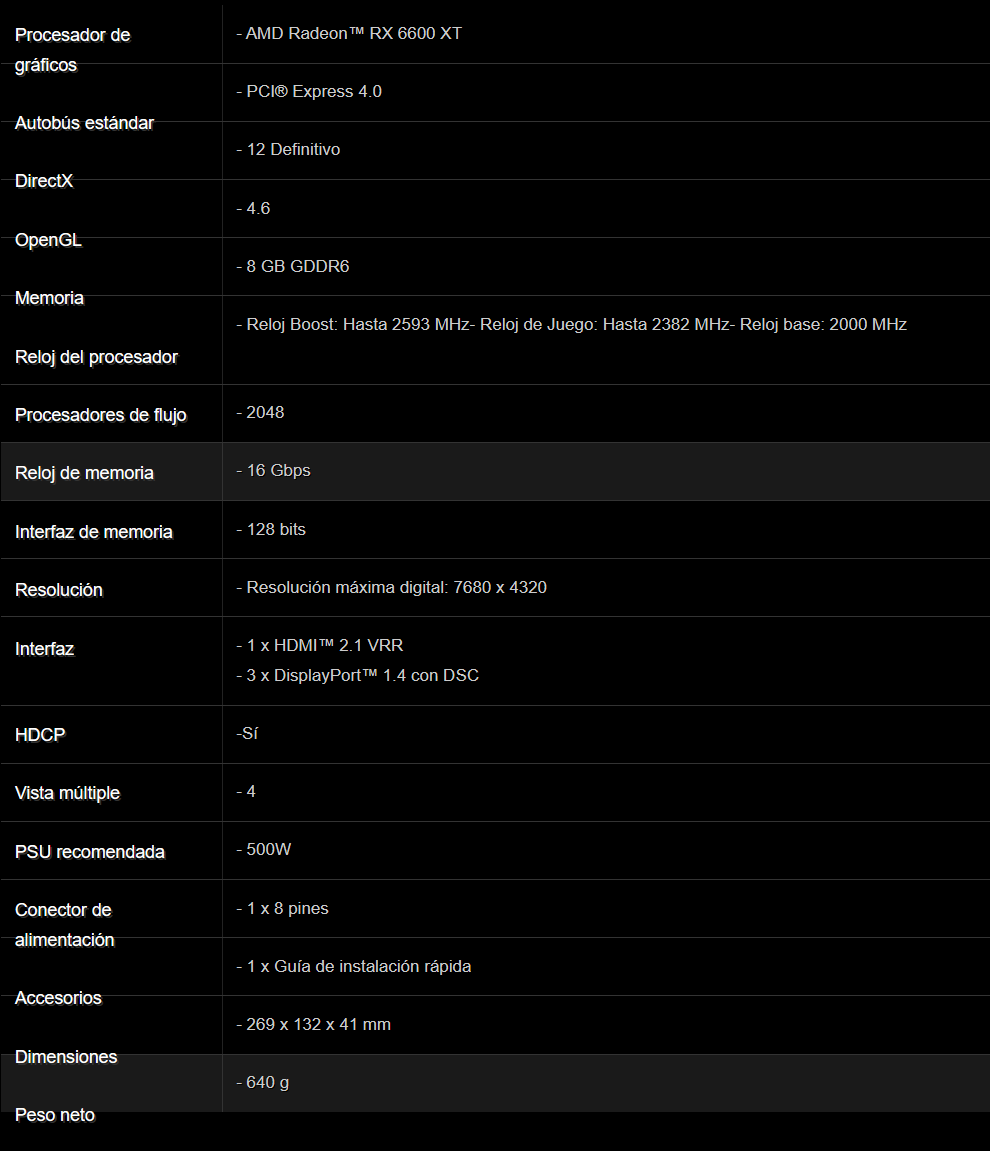
Task: Click the HDCP row label
Action: click(40, 735)
